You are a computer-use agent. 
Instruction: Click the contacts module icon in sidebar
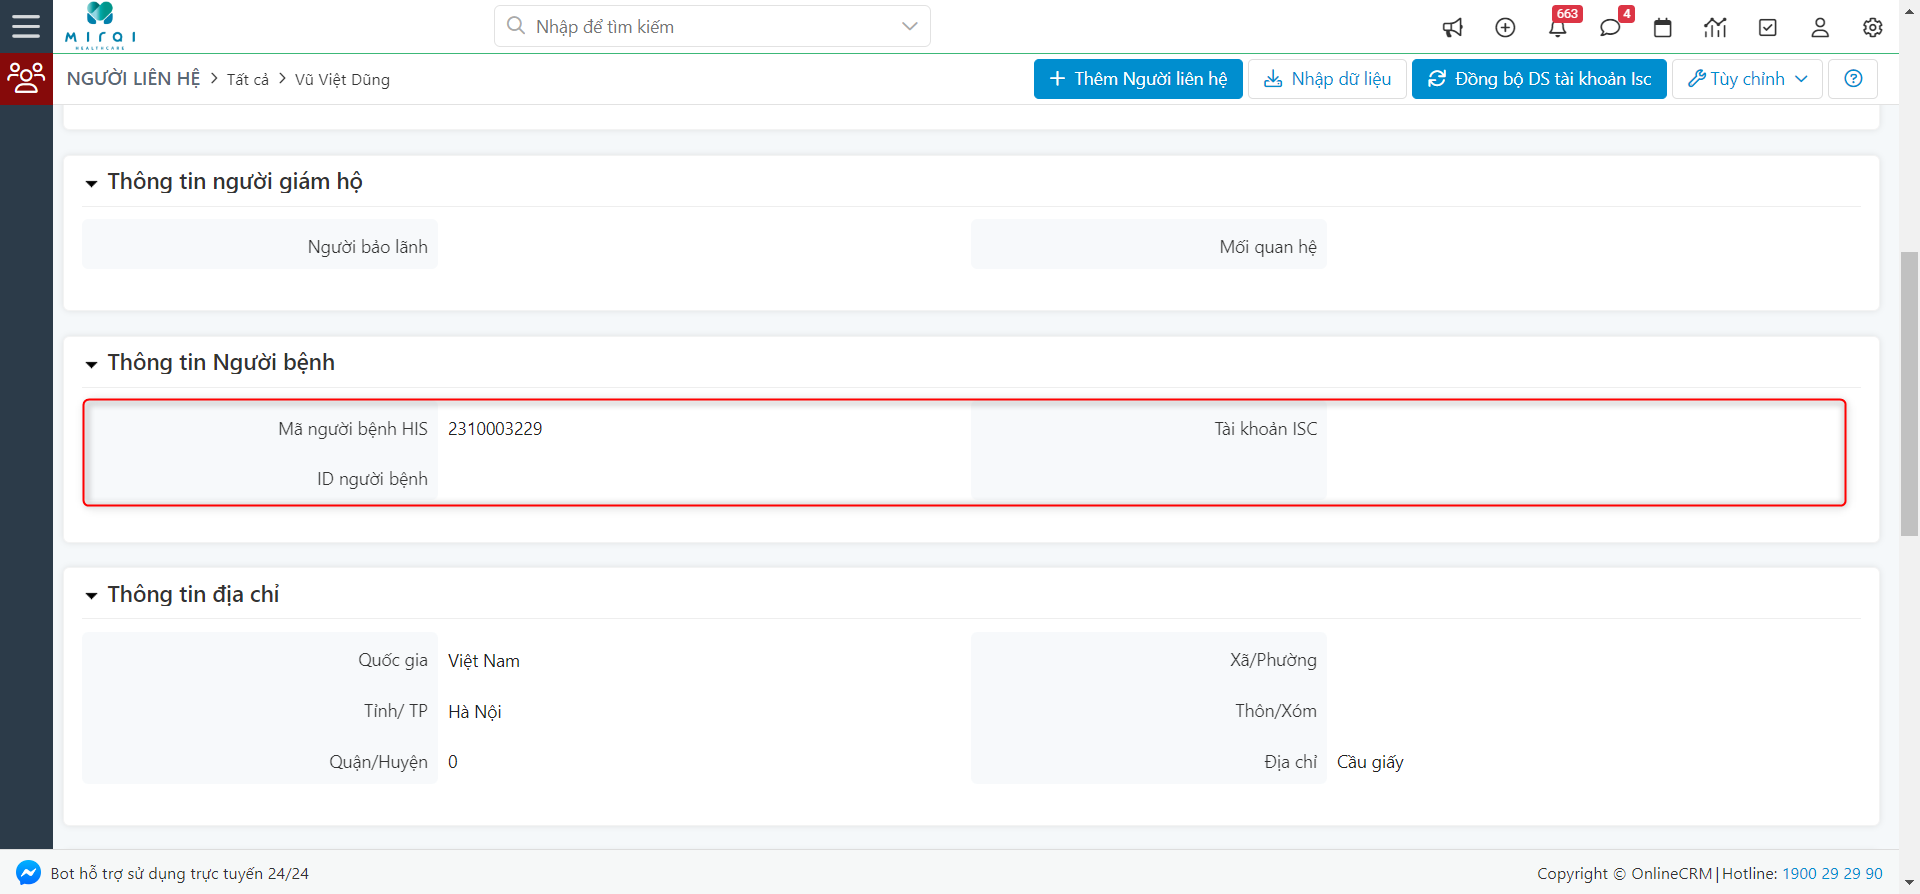coord(26,78)
